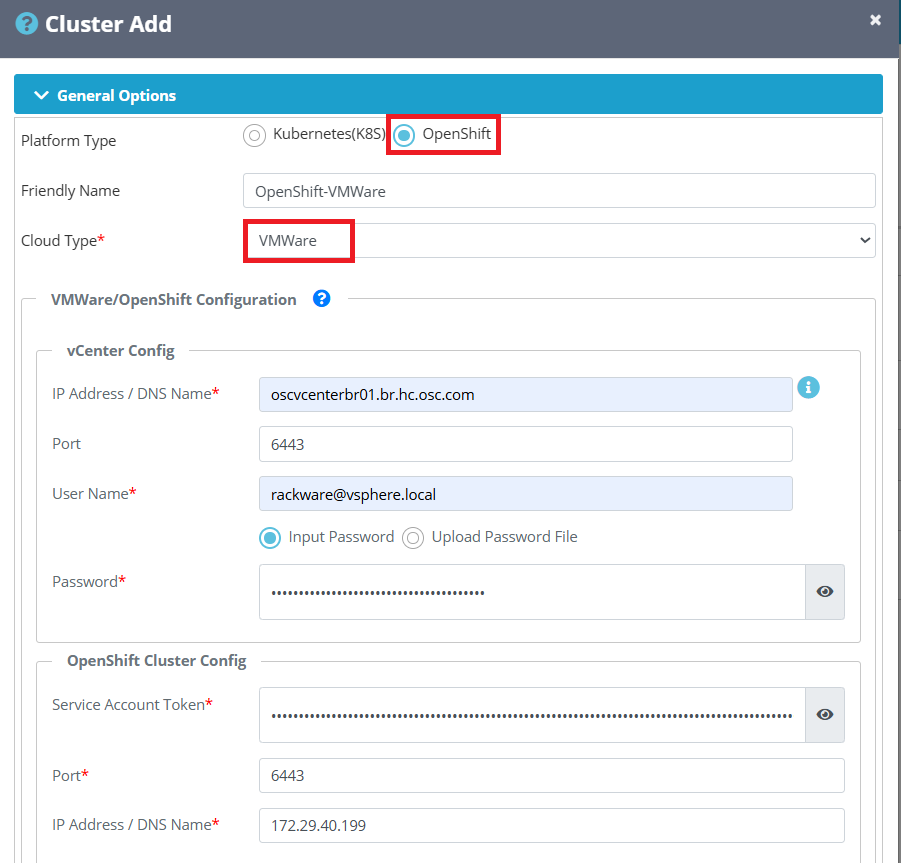Screen dimensions: 901x863
Task: Select the OpenShift platform type
Action: tap(404, 136)
